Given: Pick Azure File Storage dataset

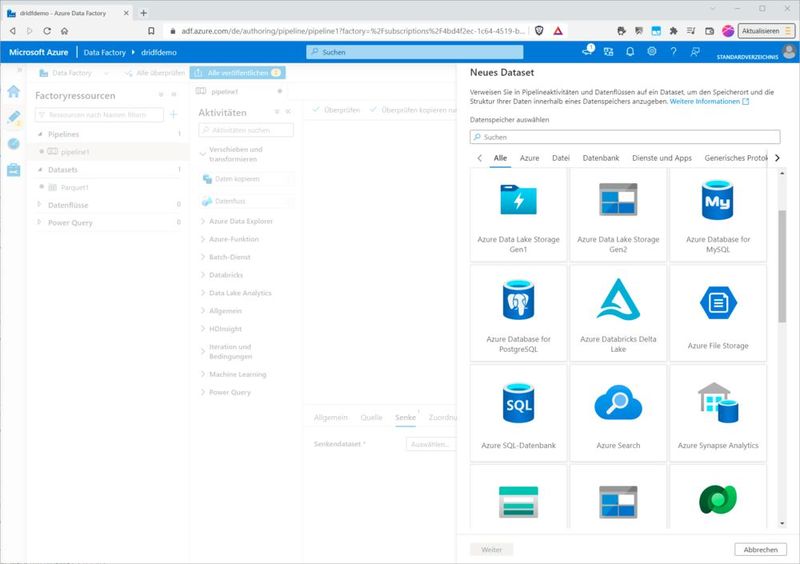Looking at the screenshot, I should pos(718,313).
